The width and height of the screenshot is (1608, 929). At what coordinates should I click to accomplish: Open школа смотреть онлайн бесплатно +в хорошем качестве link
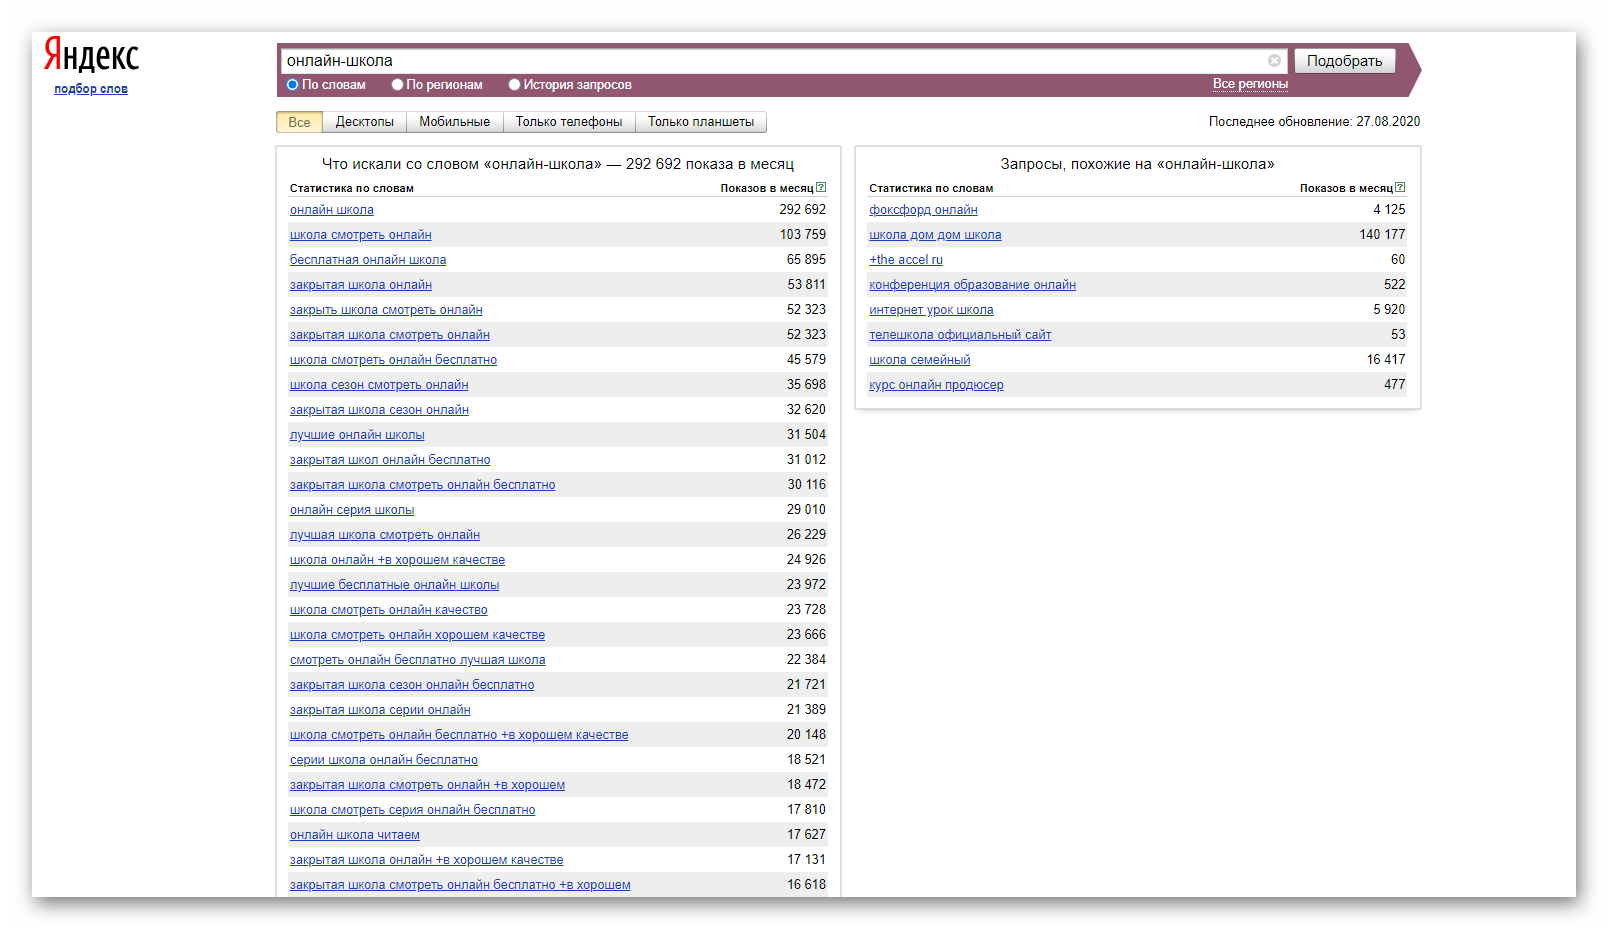click(459, 735)
